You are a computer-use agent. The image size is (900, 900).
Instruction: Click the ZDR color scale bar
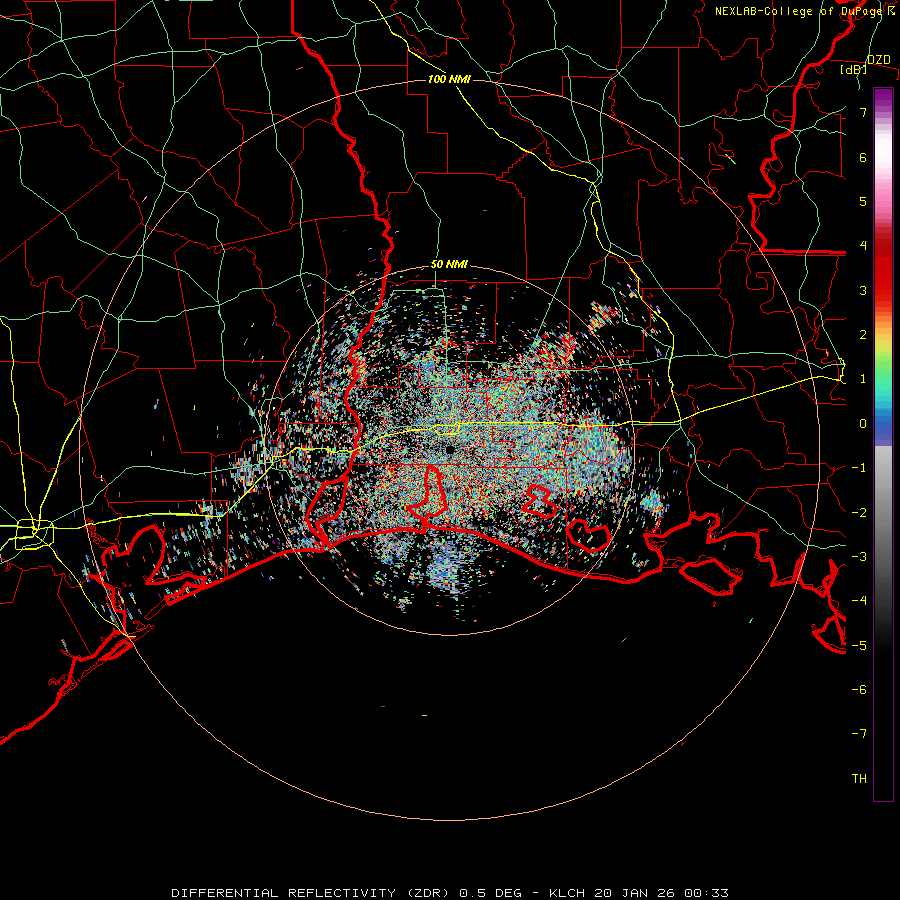coord(883,444)
